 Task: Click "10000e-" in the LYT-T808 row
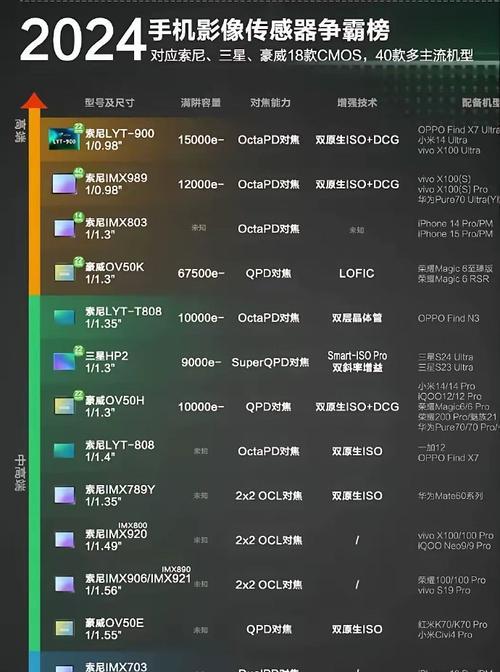pos(201,318)
